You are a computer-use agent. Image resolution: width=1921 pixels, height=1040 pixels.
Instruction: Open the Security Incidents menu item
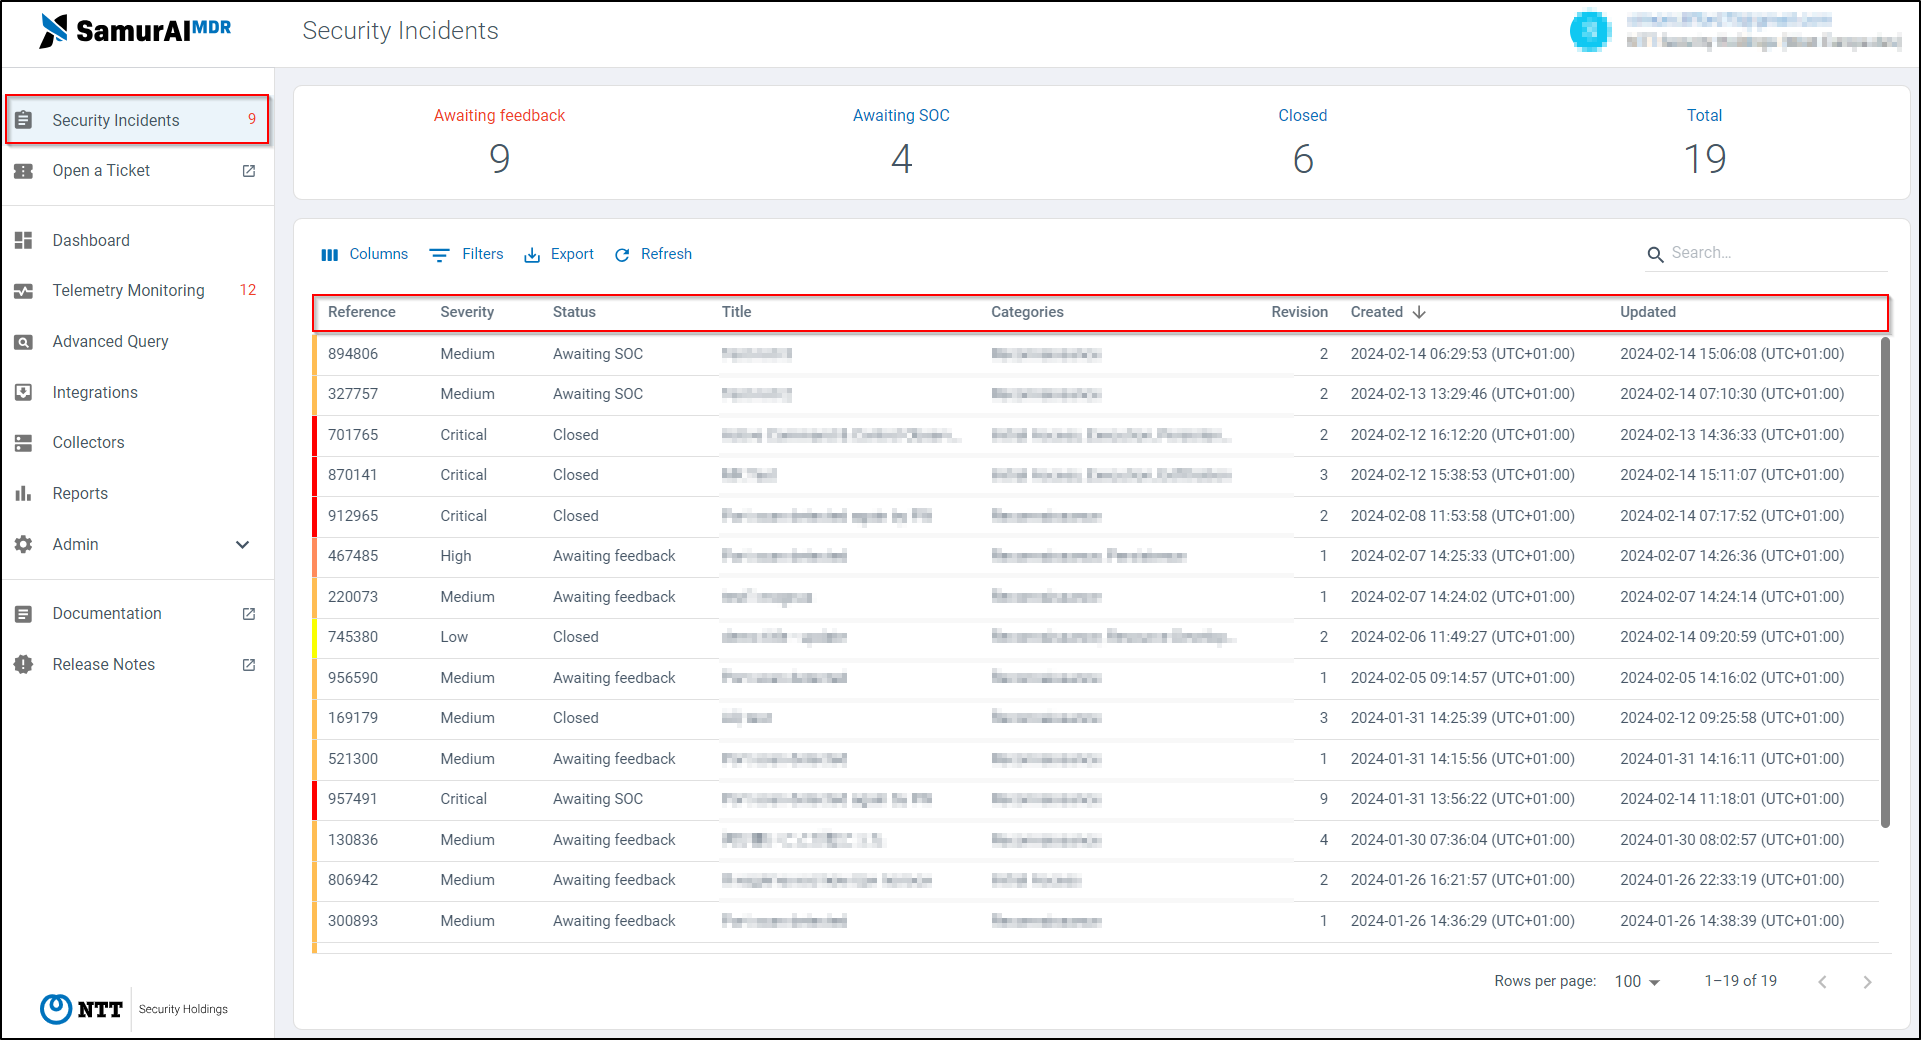pos(137,120)
